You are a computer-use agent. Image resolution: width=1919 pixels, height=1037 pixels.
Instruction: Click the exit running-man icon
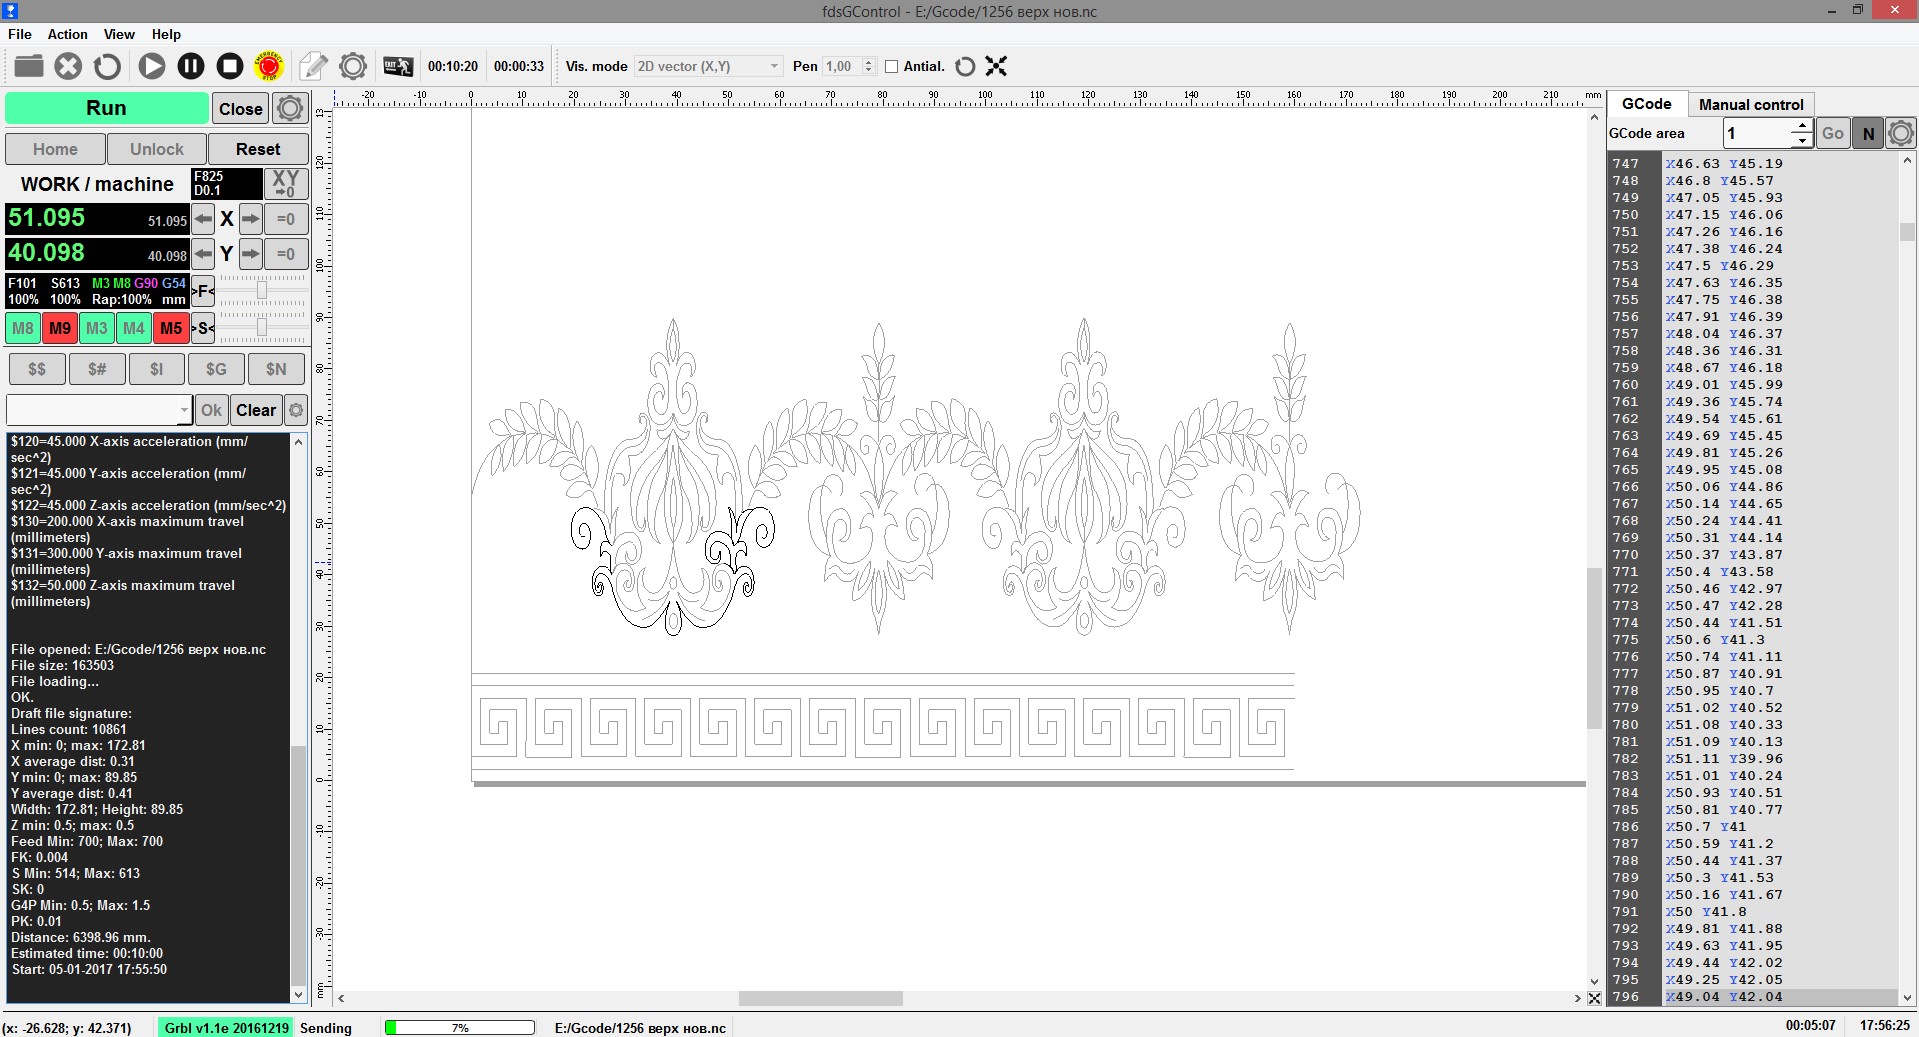point(398,66)
